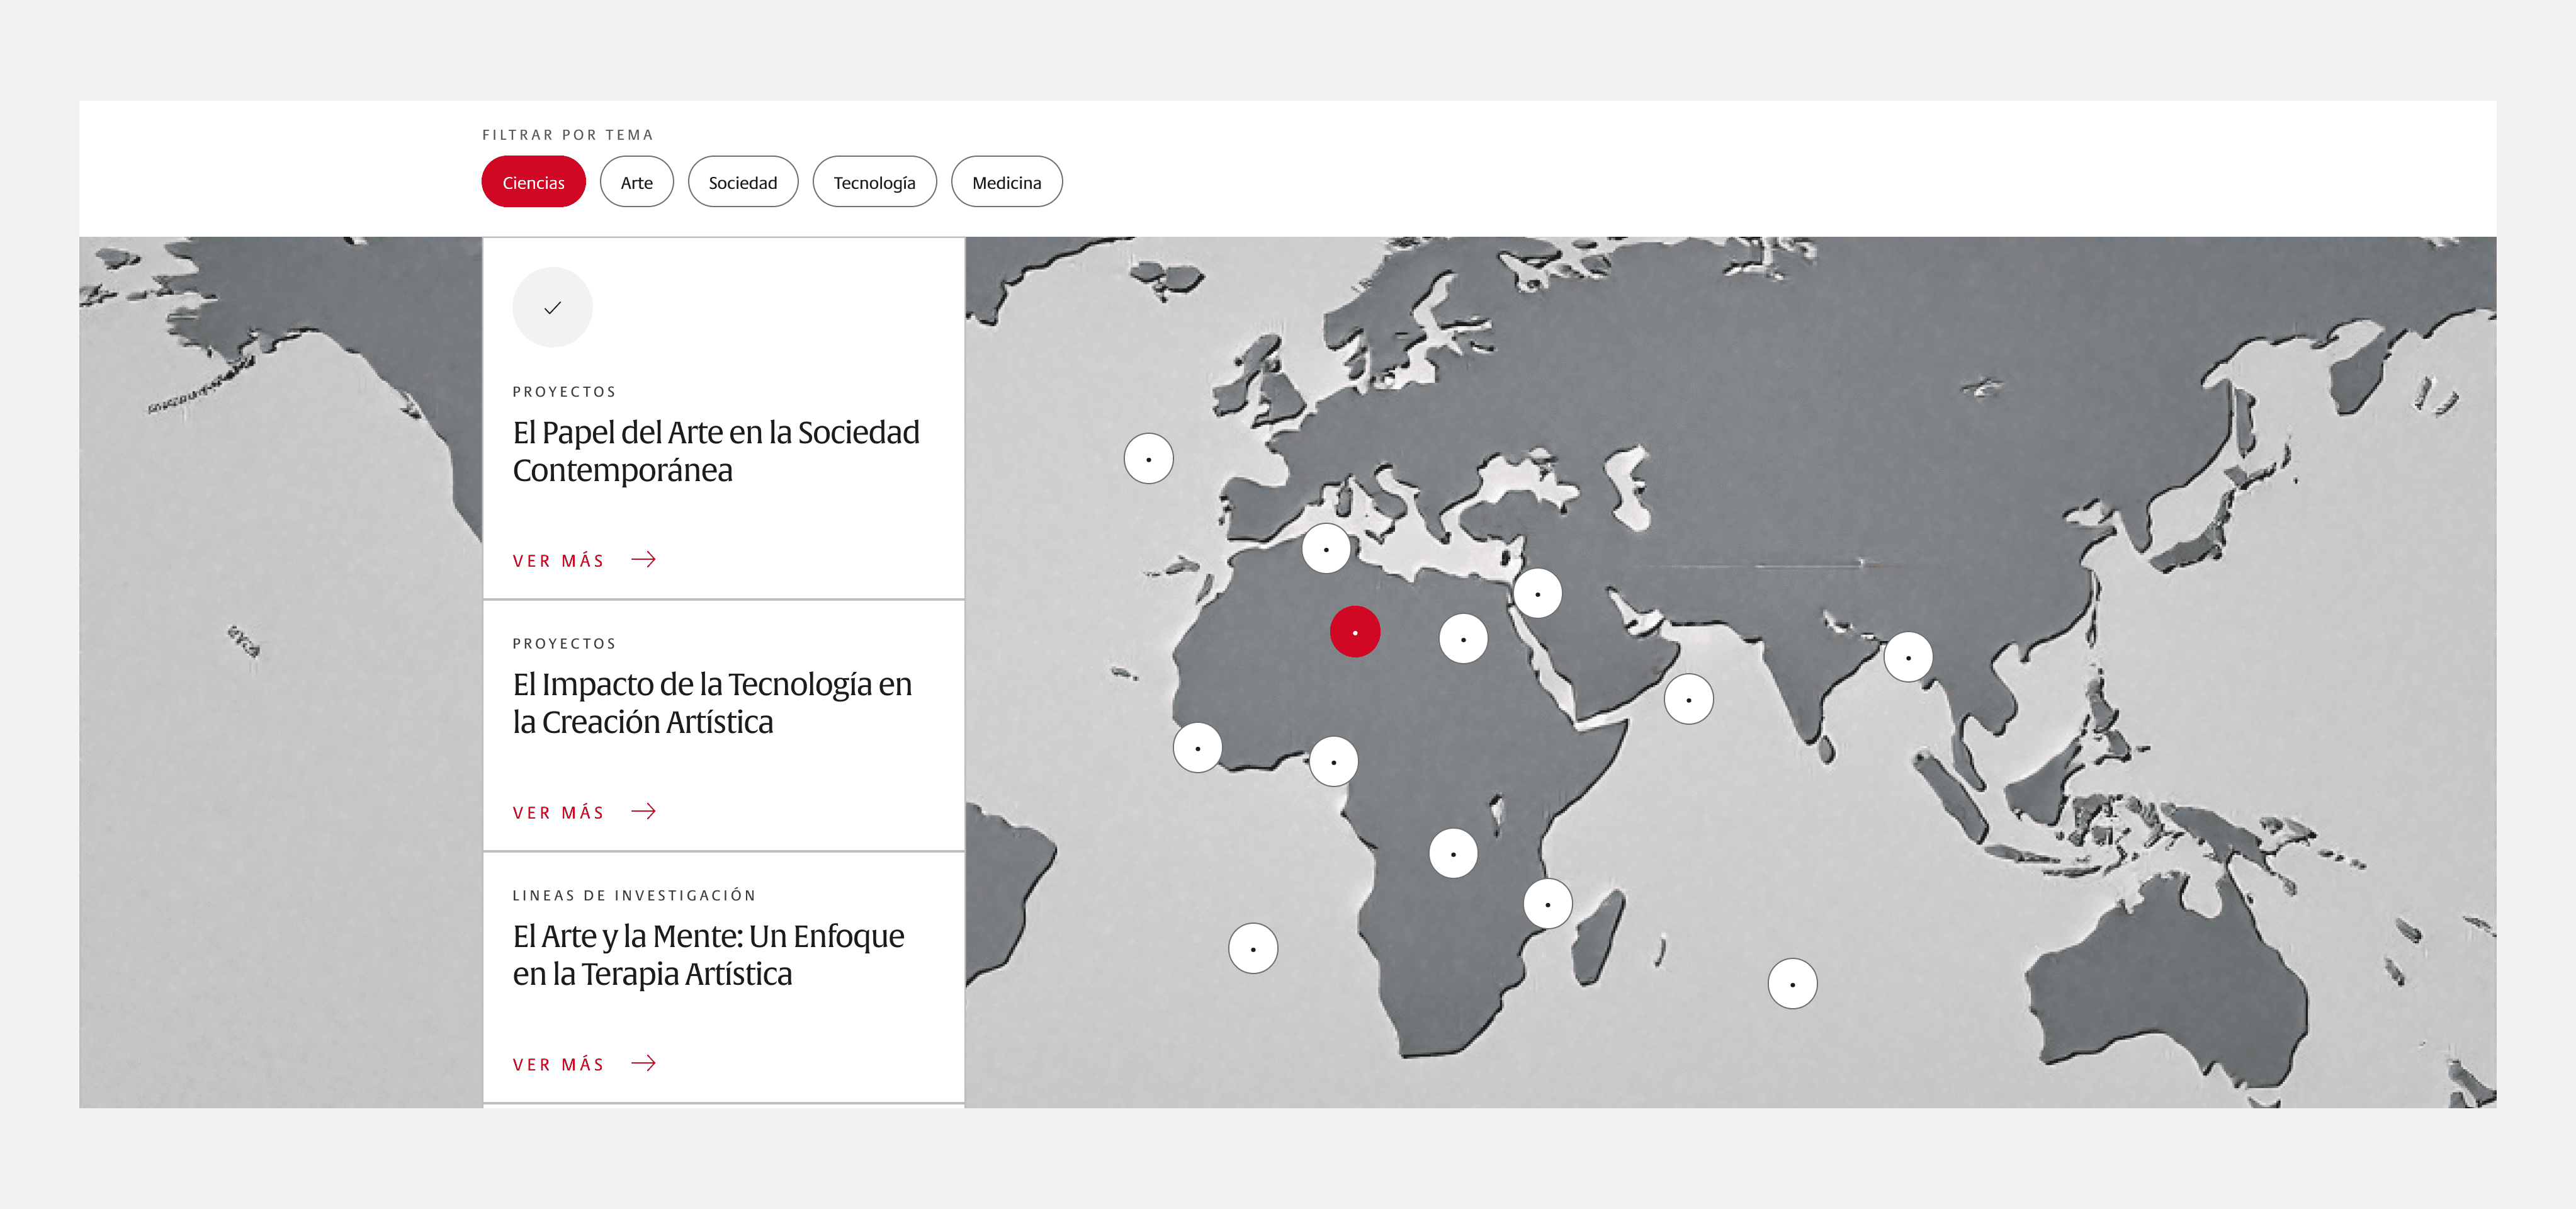
Task: Deselect the Ciencias filter
Action: pyautogui.click(x=533, y=182)
